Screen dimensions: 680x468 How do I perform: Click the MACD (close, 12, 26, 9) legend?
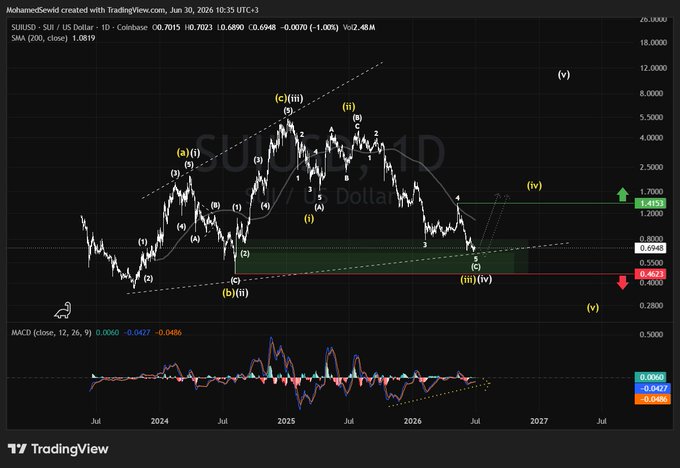pos(51,333)
